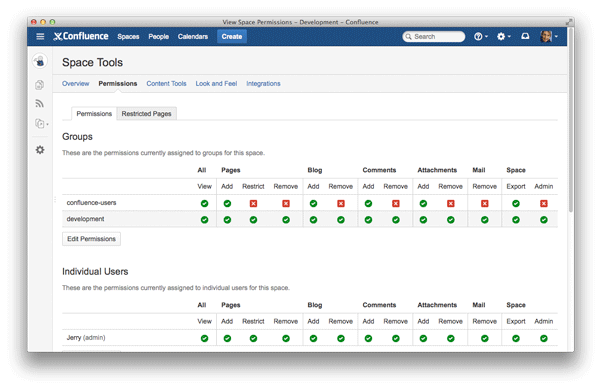Click the Create button

coord(232,36)
